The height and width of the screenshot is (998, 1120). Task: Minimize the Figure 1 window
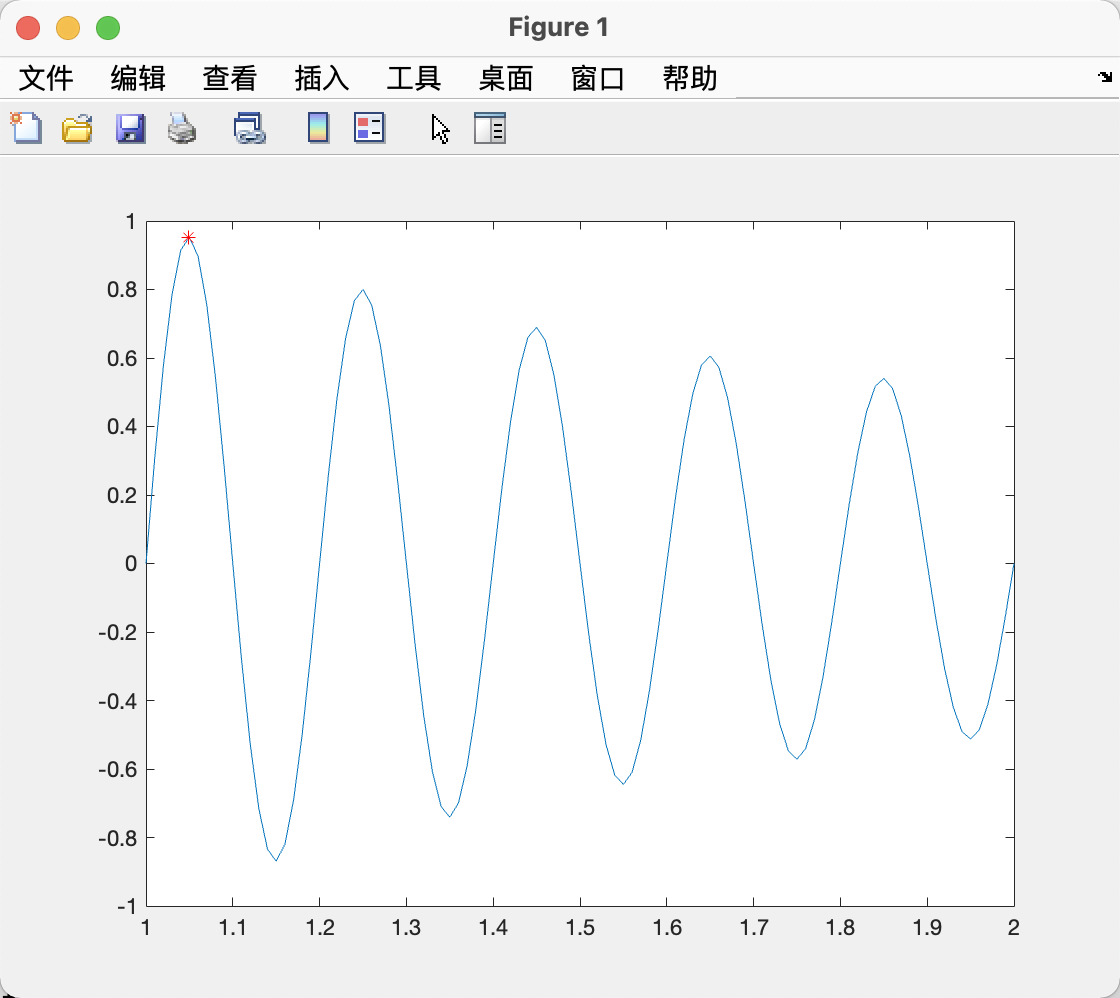click(x=68, y=28)
